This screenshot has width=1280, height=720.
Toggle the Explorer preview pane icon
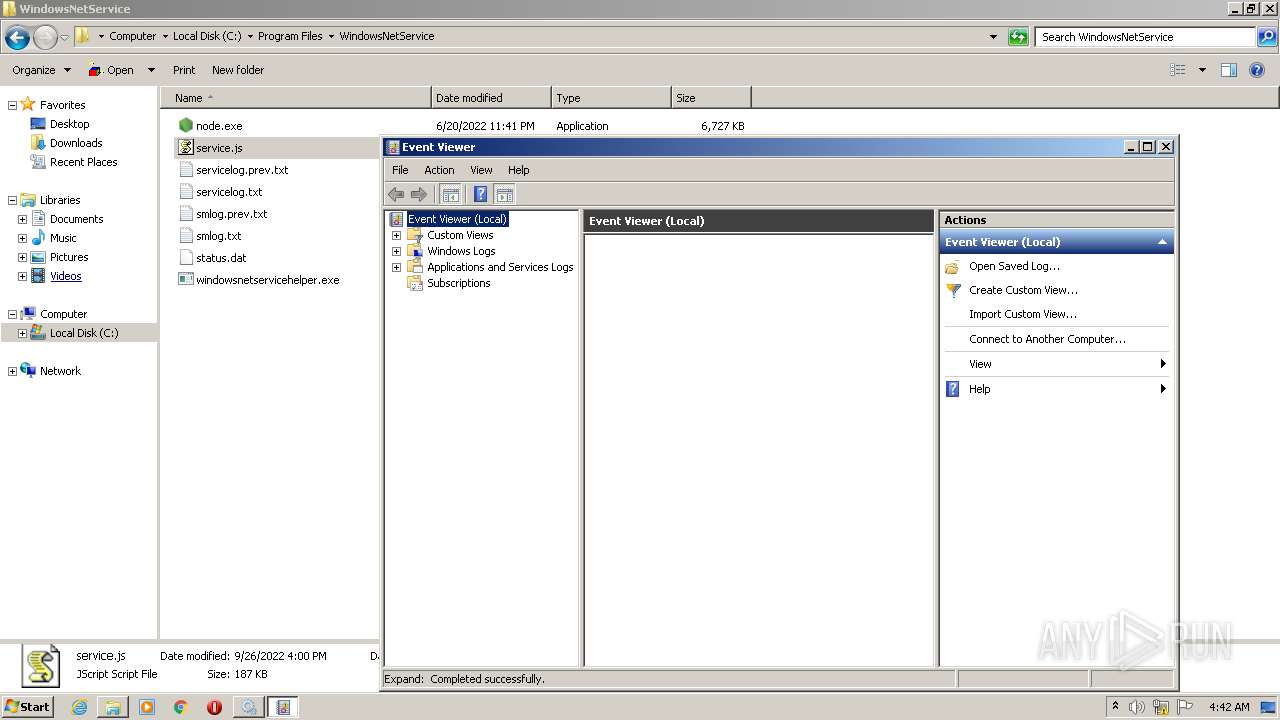pos(1229,70)
